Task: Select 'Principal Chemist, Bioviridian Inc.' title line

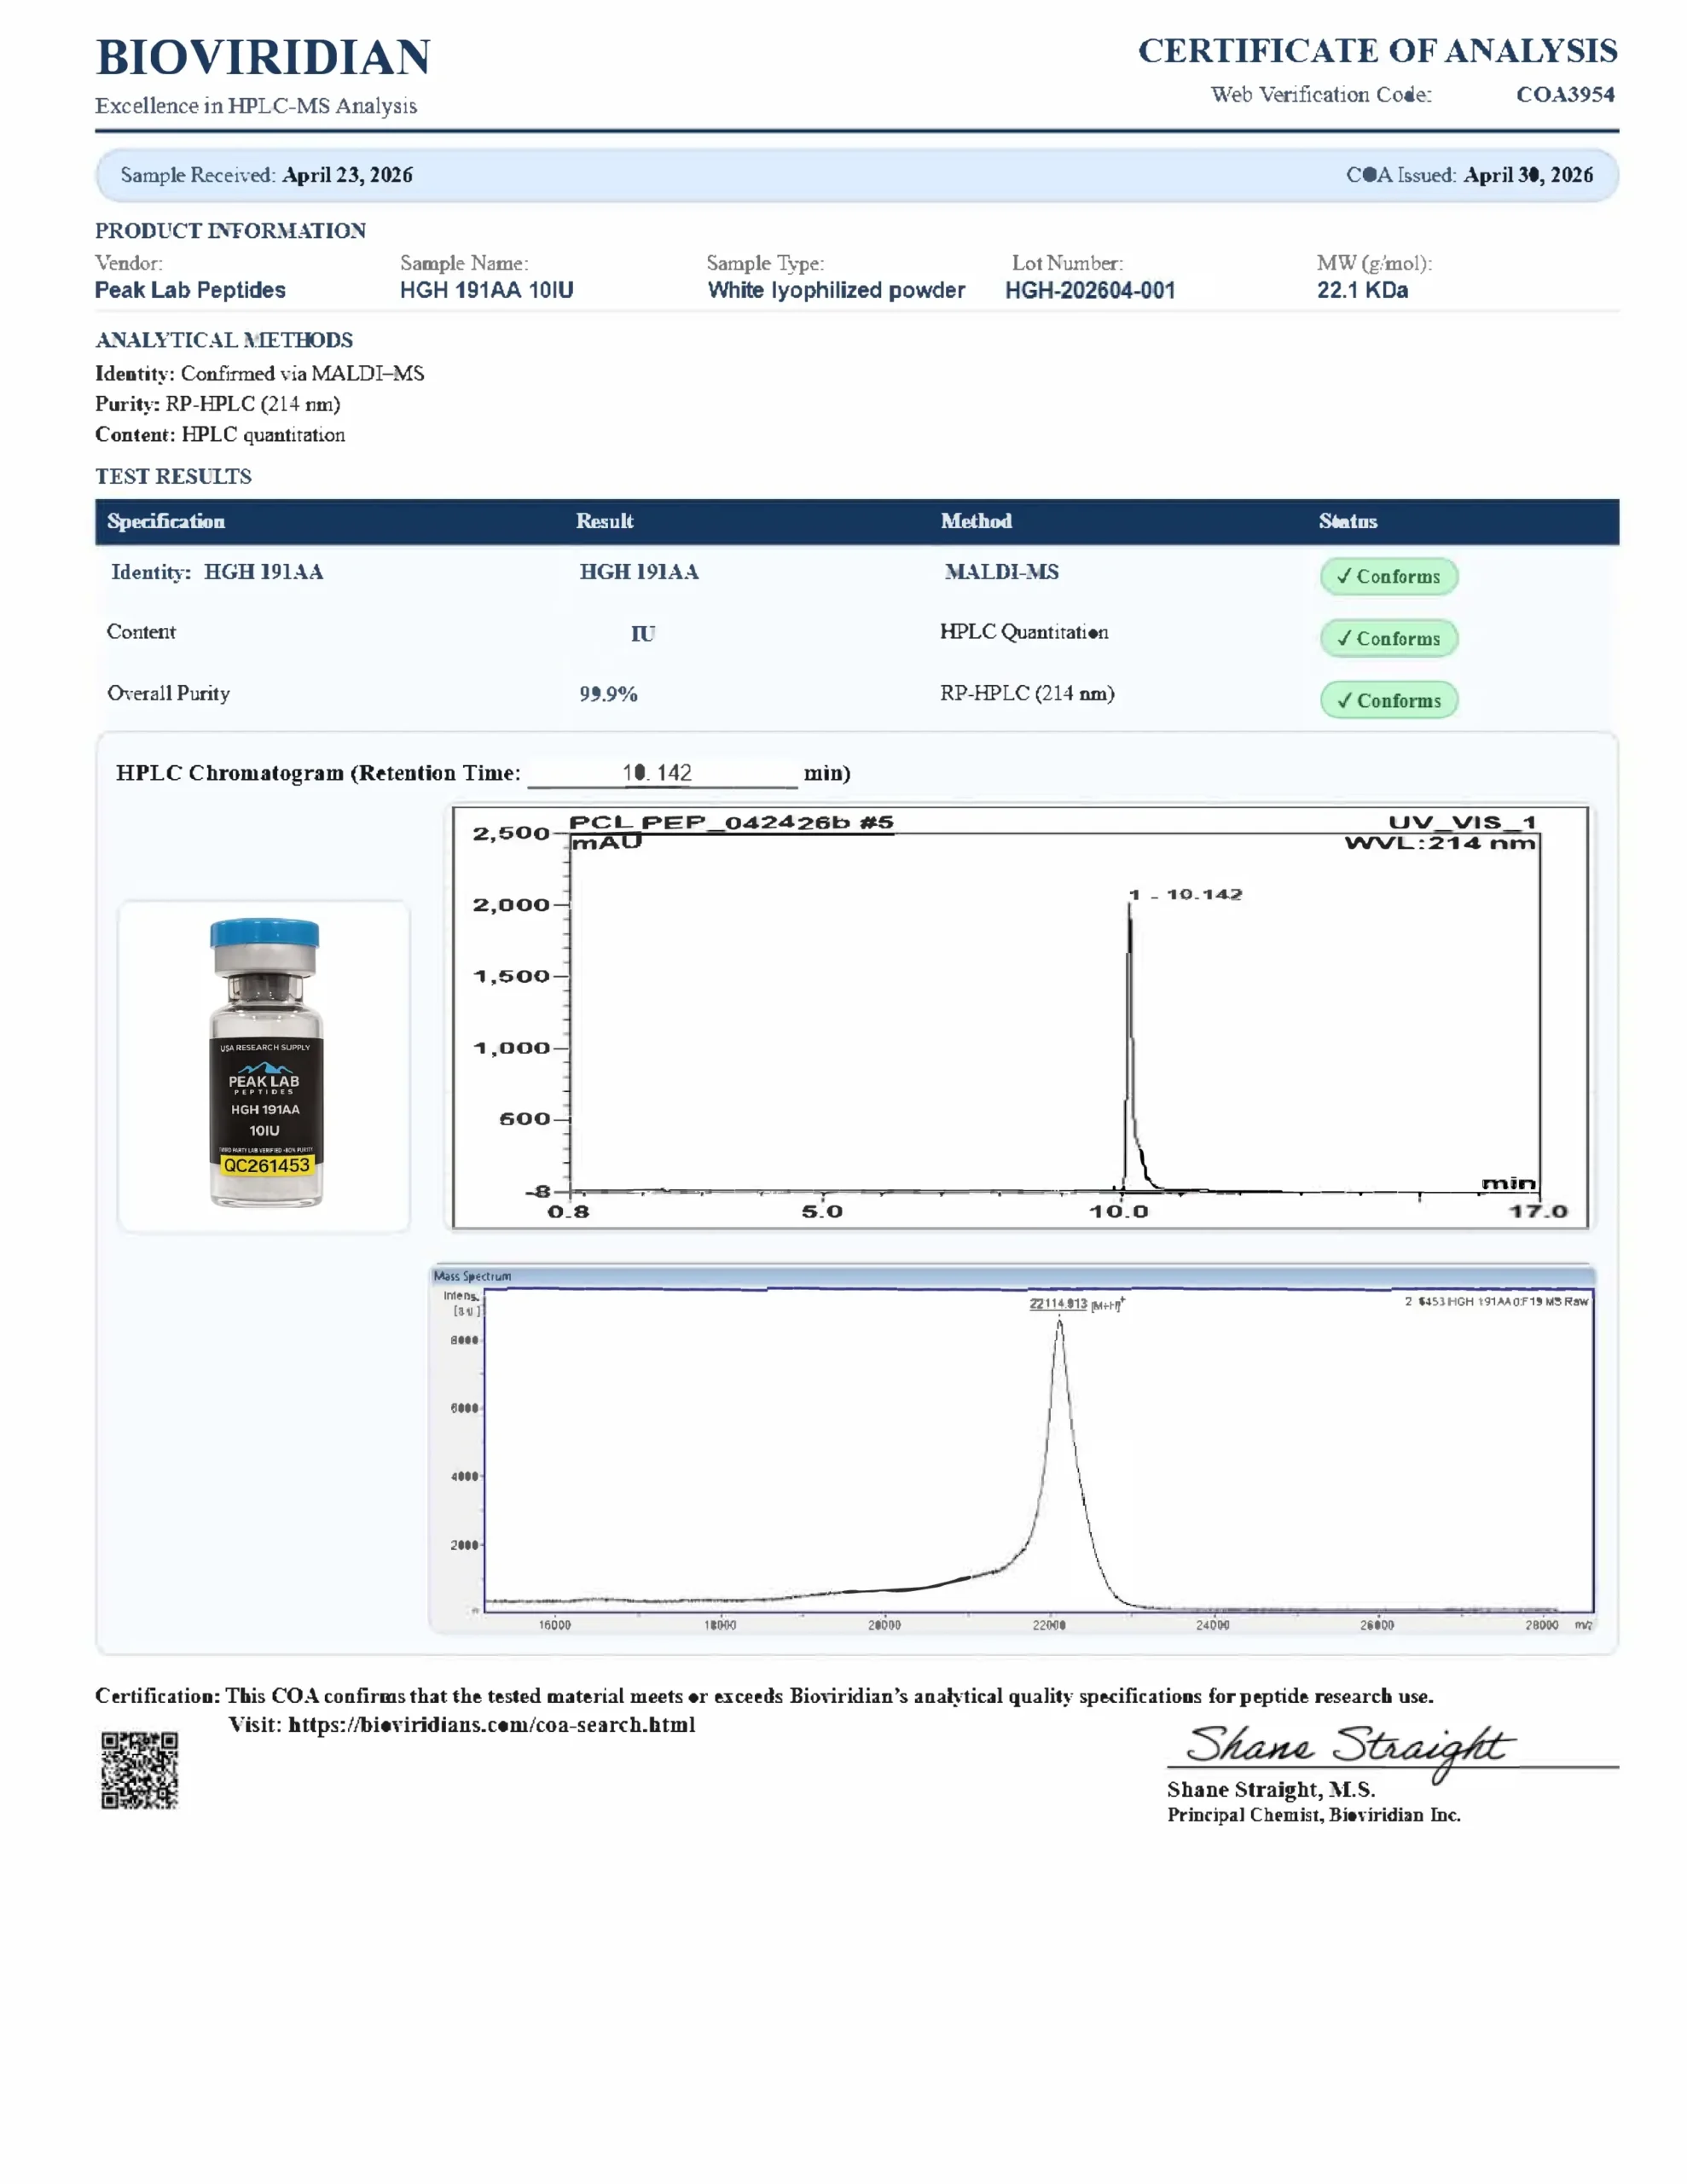Action: point(1313,1815)
